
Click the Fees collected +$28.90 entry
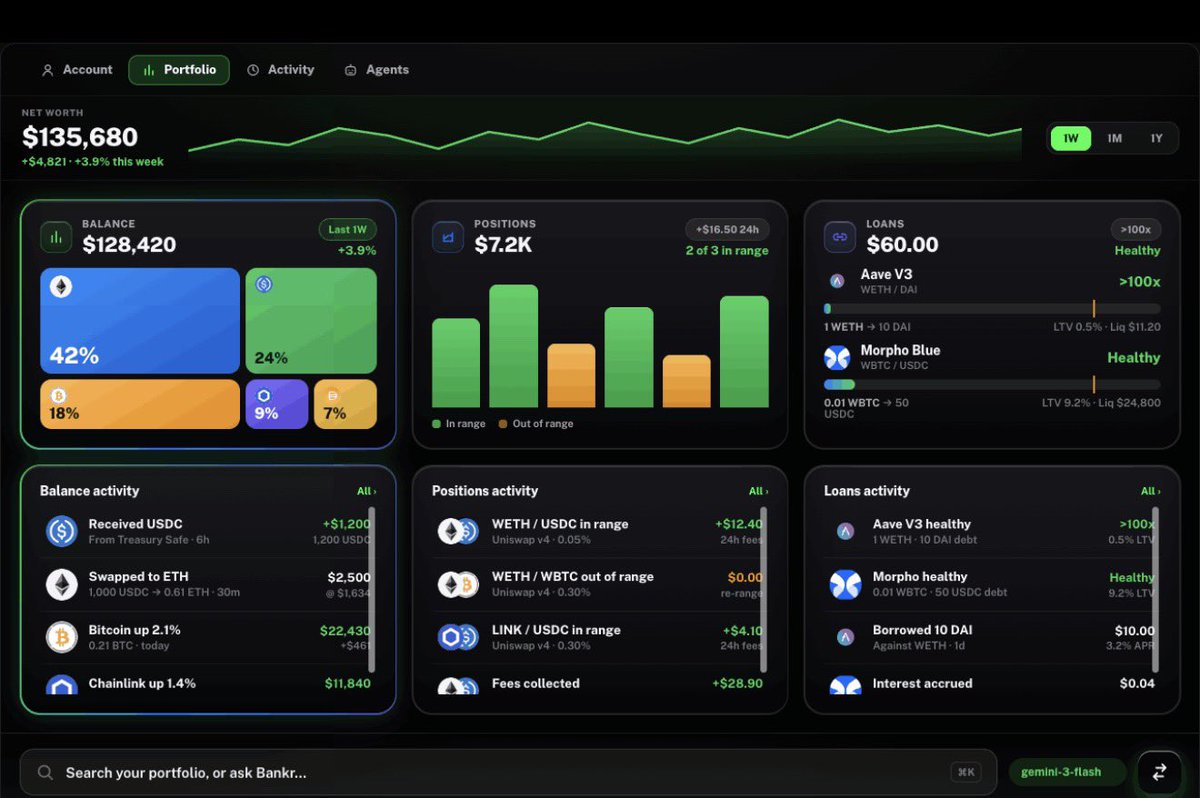click(x=600, y=685)
